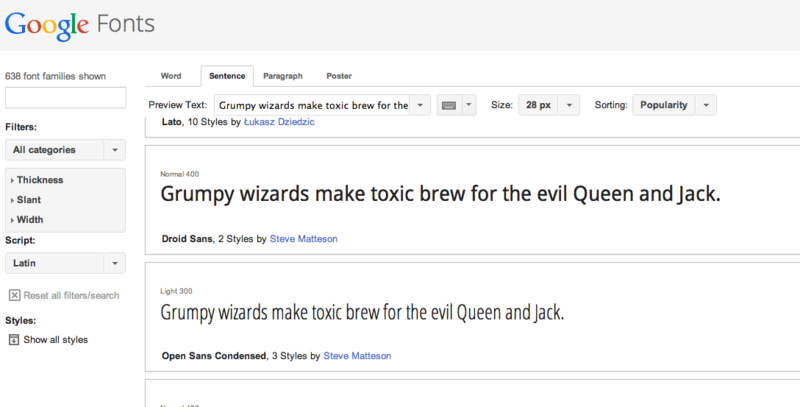Open the virtual keyboard icon
This screenshot has height=407, width=800.
click(x=449, y=105)
